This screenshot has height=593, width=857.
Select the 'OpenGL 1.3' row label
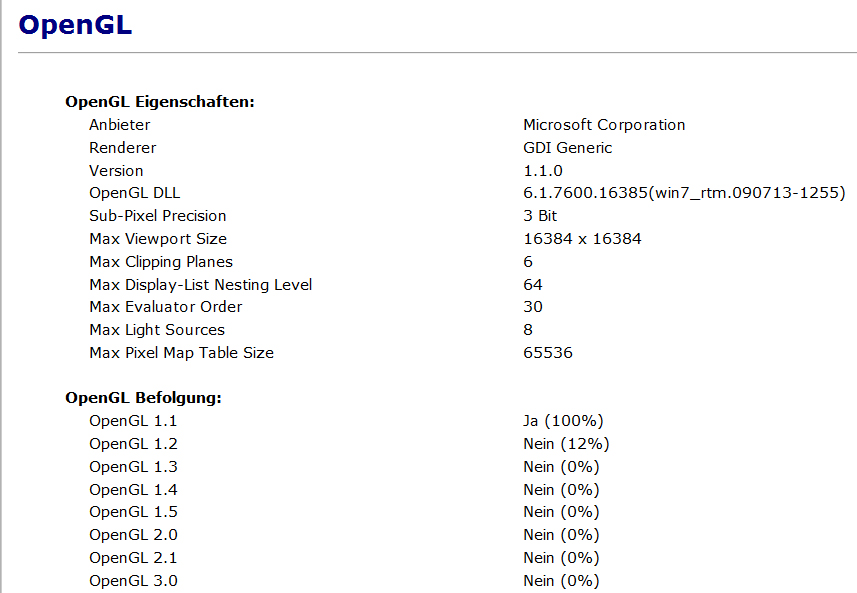pos(133,467)
